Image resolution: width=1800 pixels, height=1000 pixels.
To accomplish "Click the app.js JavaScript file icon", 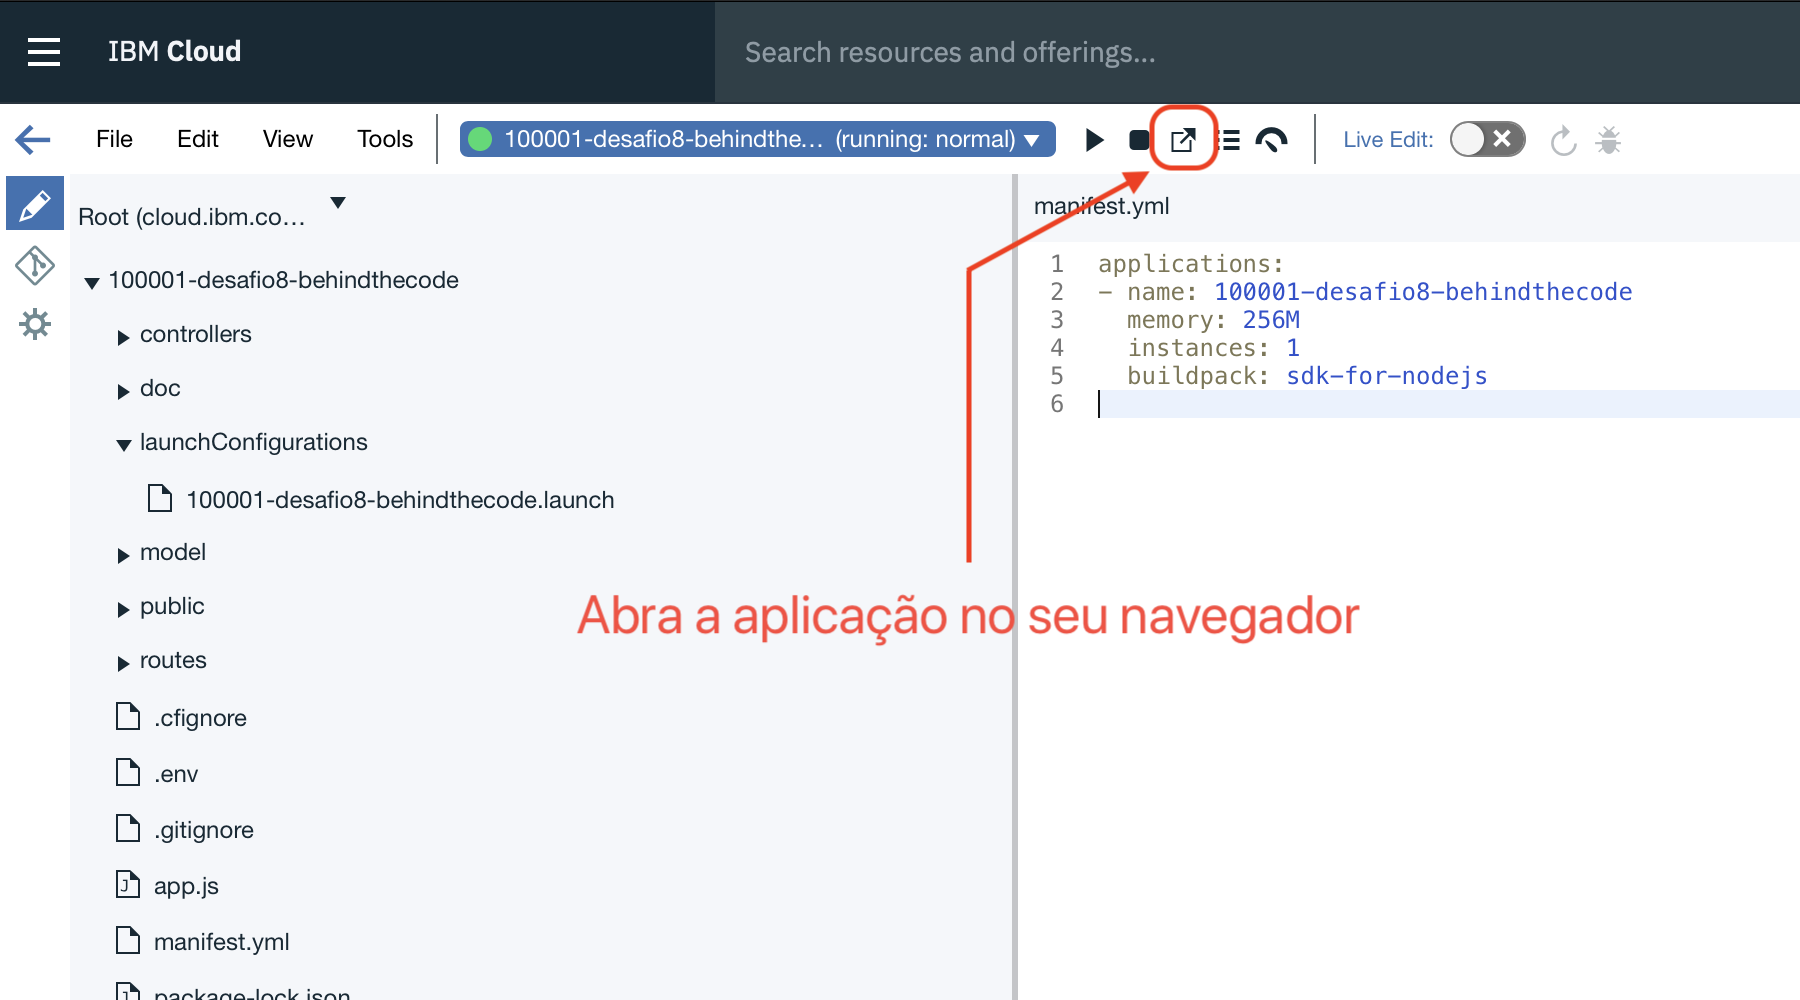I will click(x=128, y=884).
